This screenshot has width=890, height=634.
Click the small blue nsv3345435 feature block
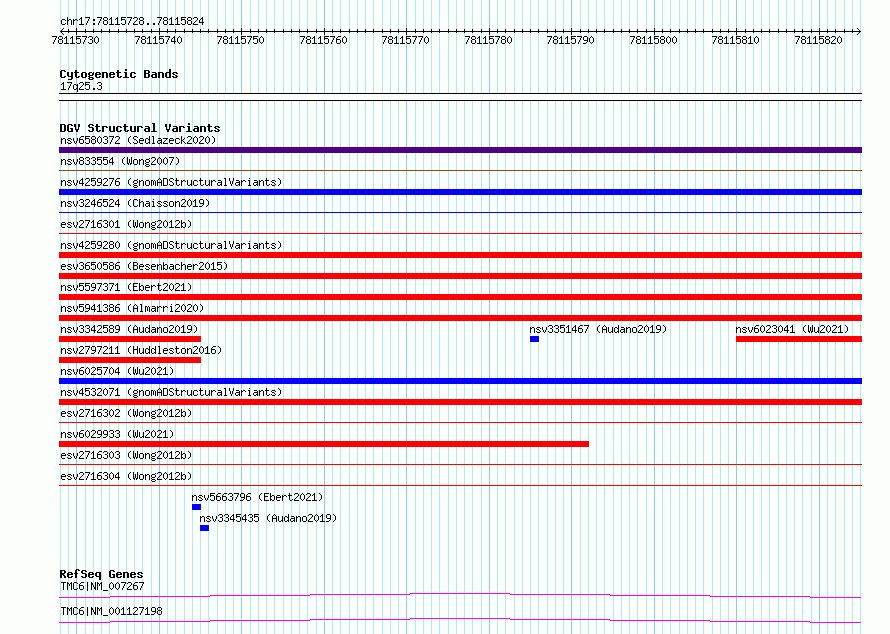coord(204,528)
